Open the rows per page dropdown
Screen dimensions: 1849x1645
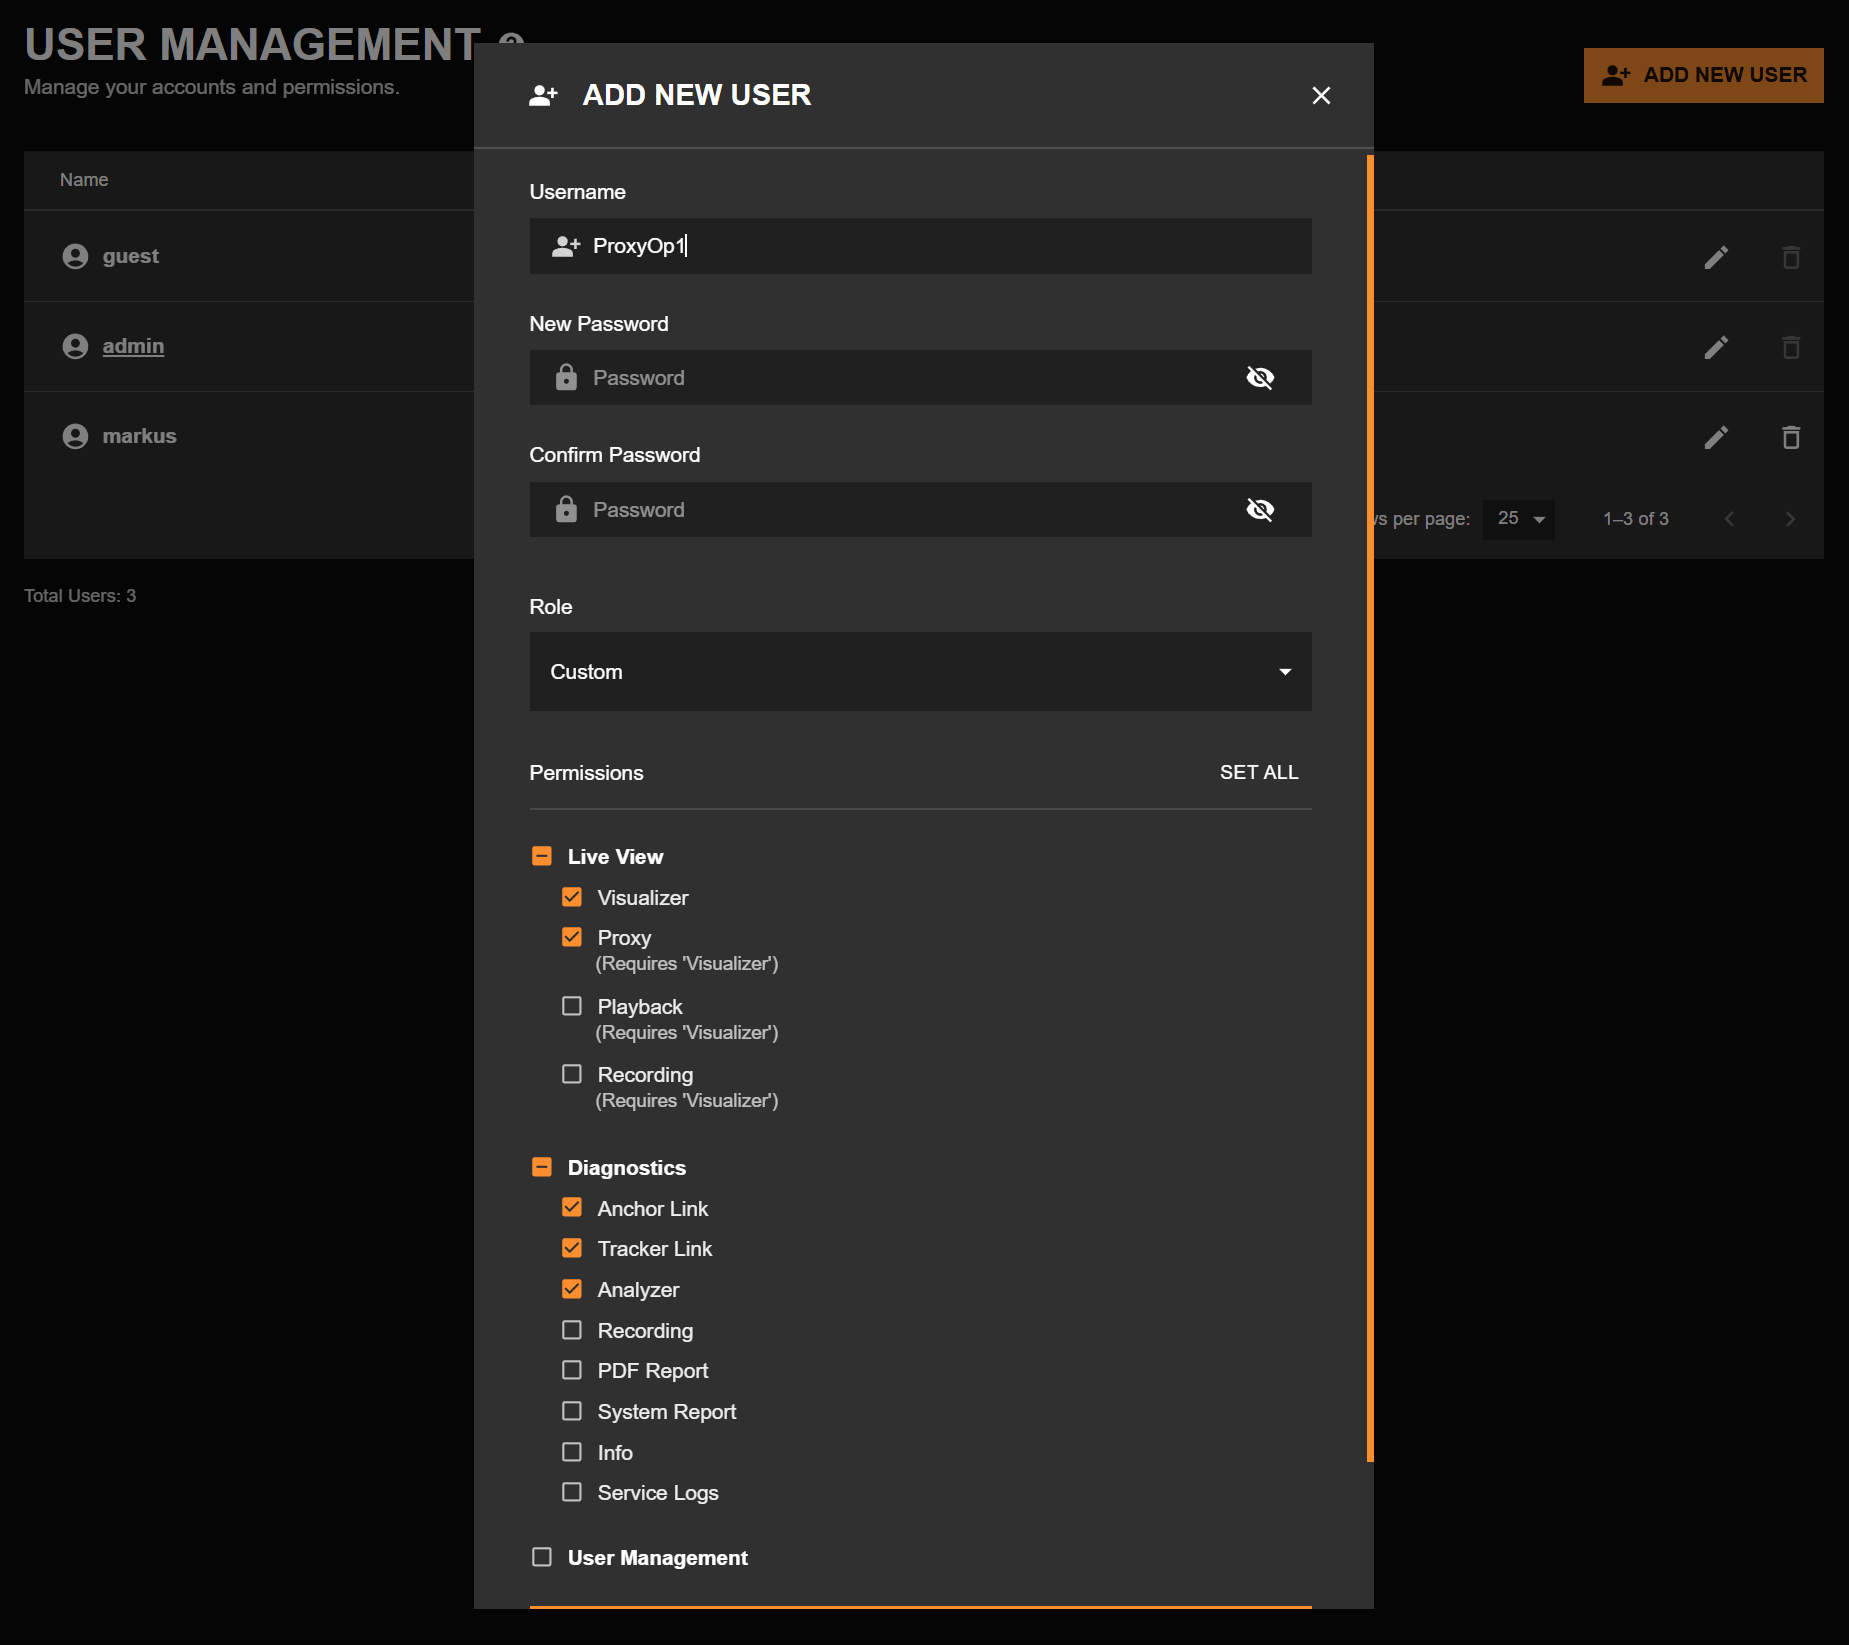(1519, 519)
